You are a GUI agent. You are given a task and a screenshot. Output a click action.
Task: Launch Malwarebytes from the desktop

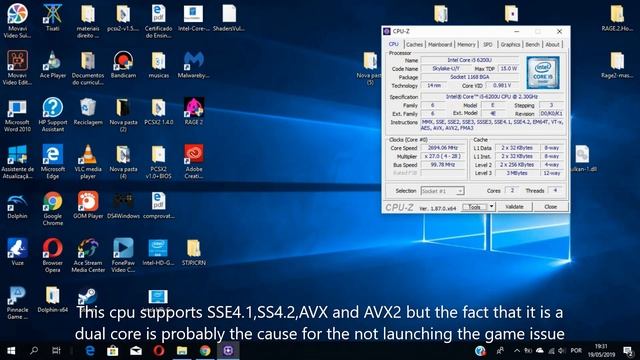[x=193, y=64]
